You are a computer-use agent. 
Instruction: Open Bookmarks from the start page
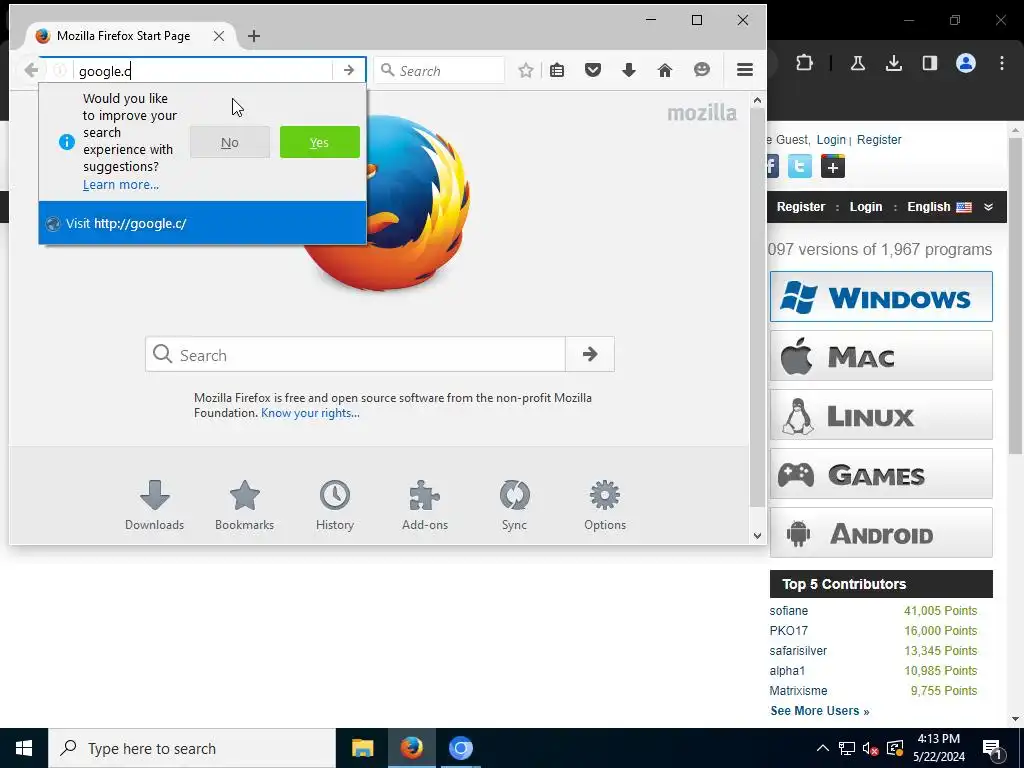click(245, 505)
